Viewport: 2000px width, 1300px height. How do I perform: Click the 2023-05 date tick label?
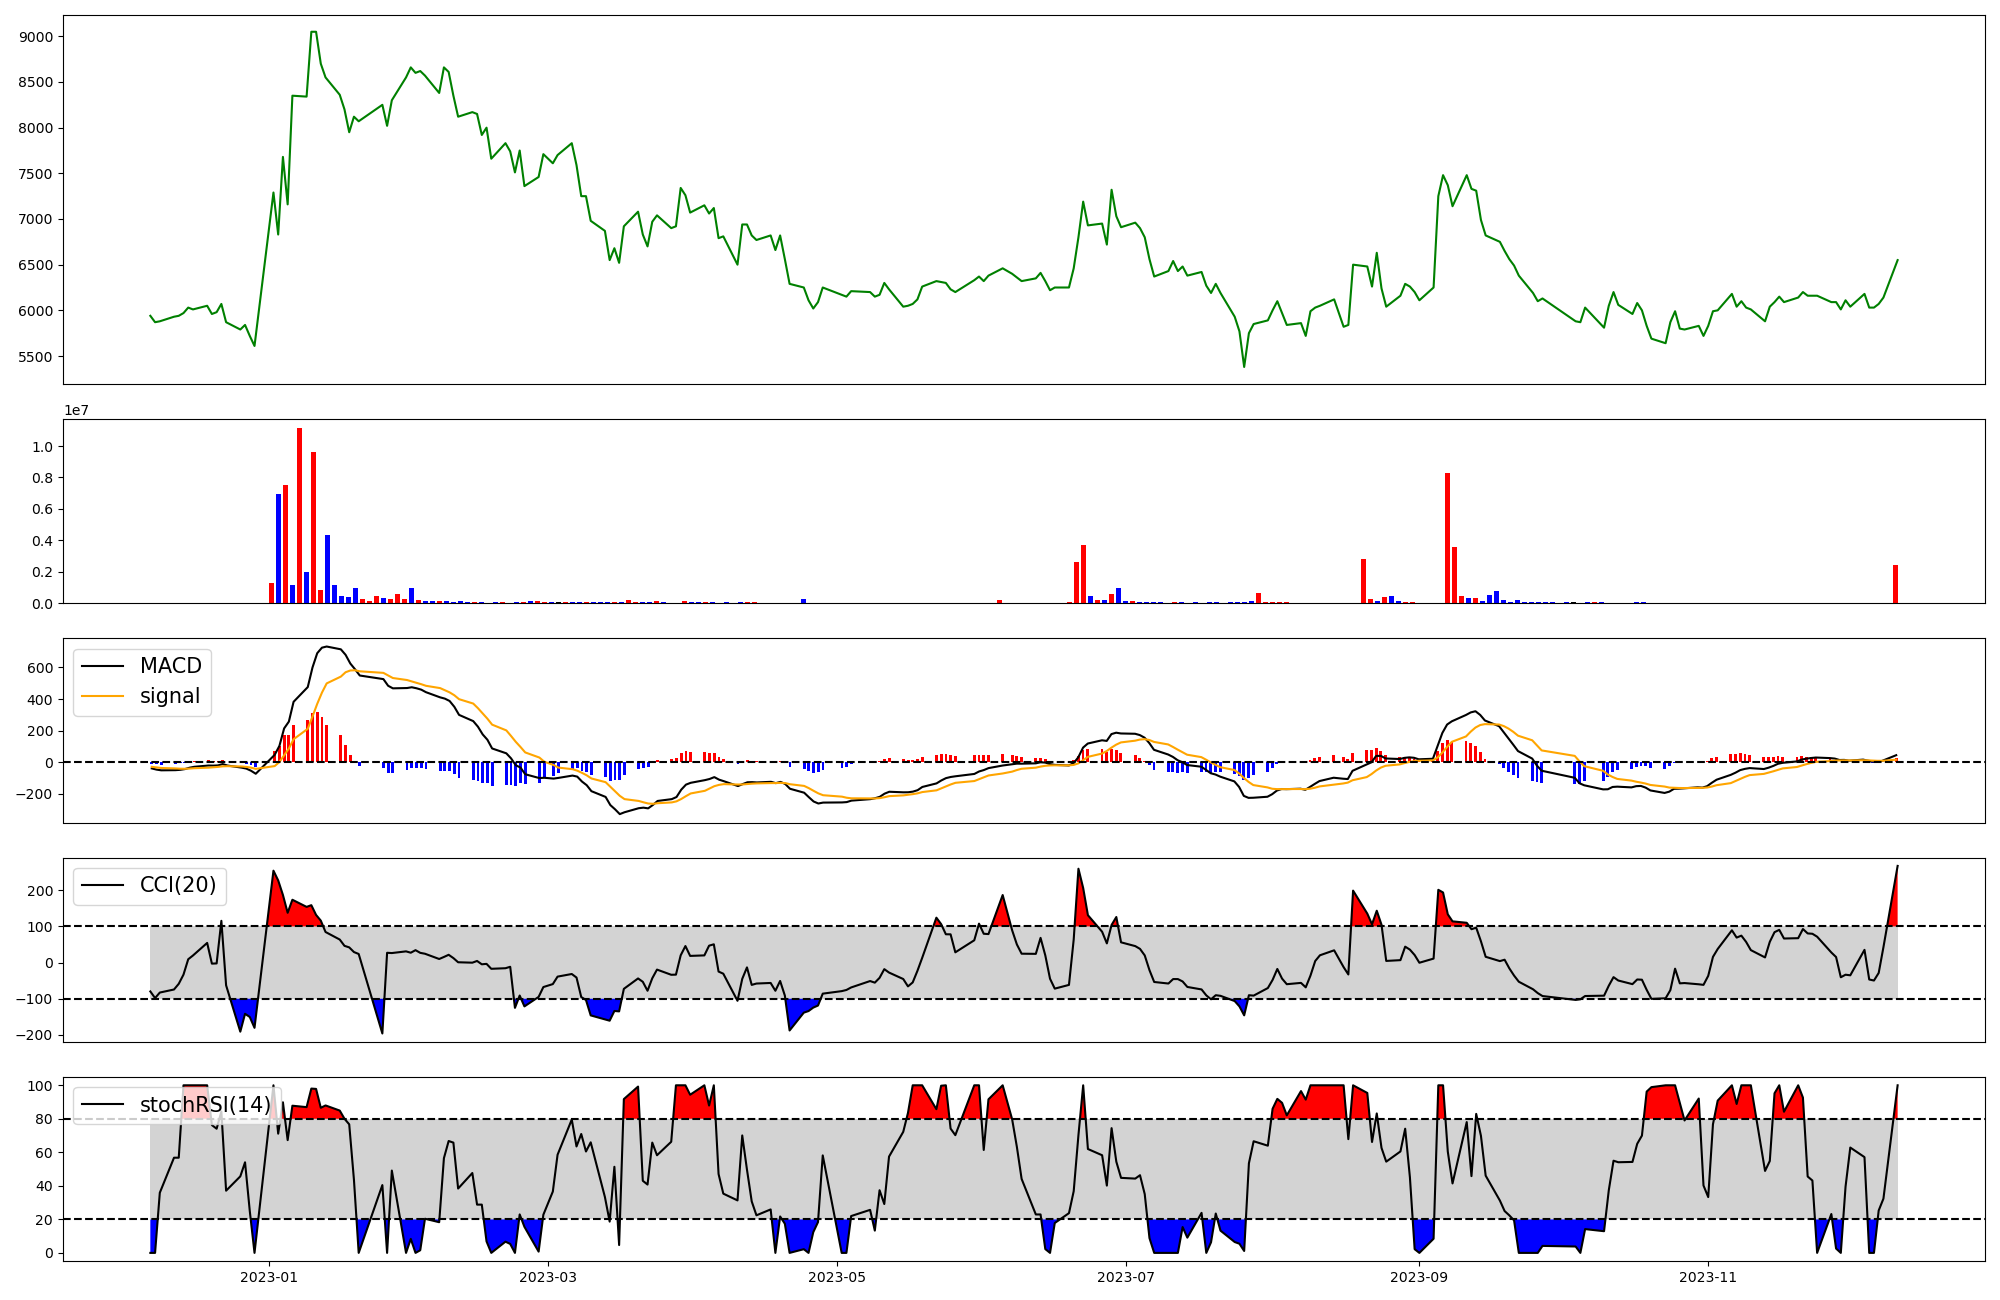[837, 1277]
